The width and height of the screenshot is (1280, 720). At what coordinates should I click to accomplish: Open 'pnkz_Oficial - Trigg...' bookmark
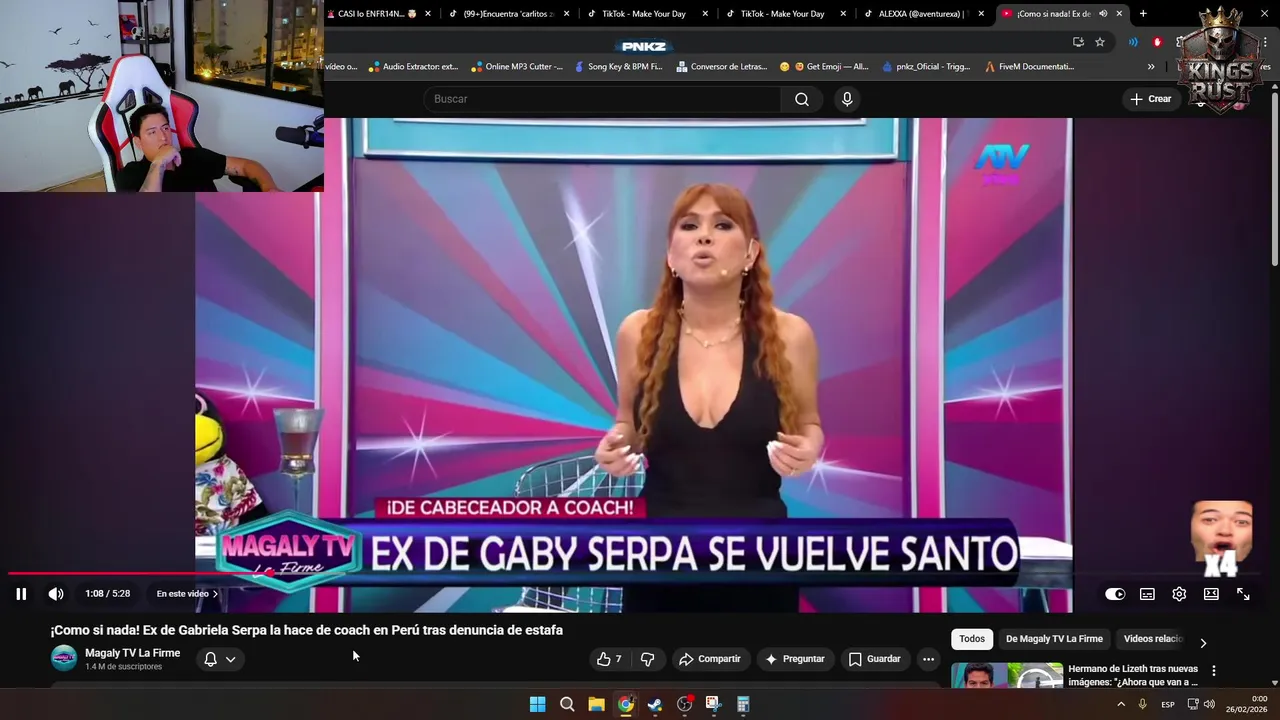[927, 67]
